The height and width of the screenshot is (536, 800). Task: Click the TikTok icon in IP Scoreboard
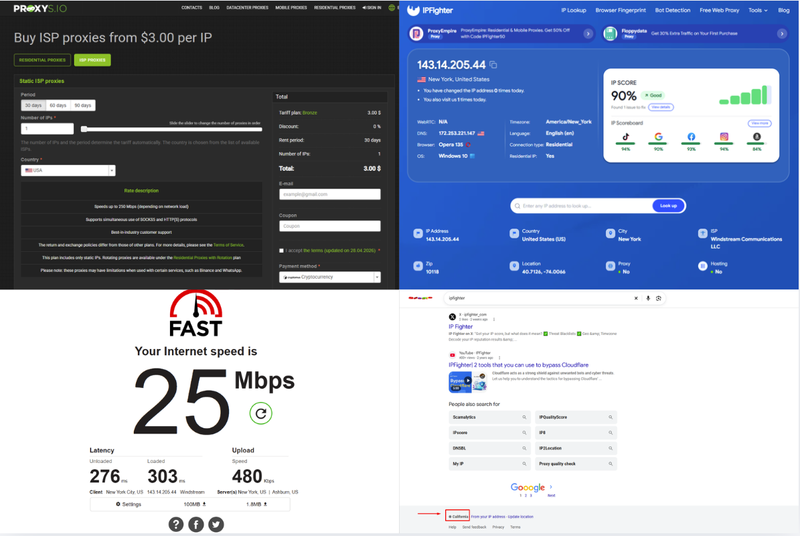pyautogui.click(x=626, y=137)
